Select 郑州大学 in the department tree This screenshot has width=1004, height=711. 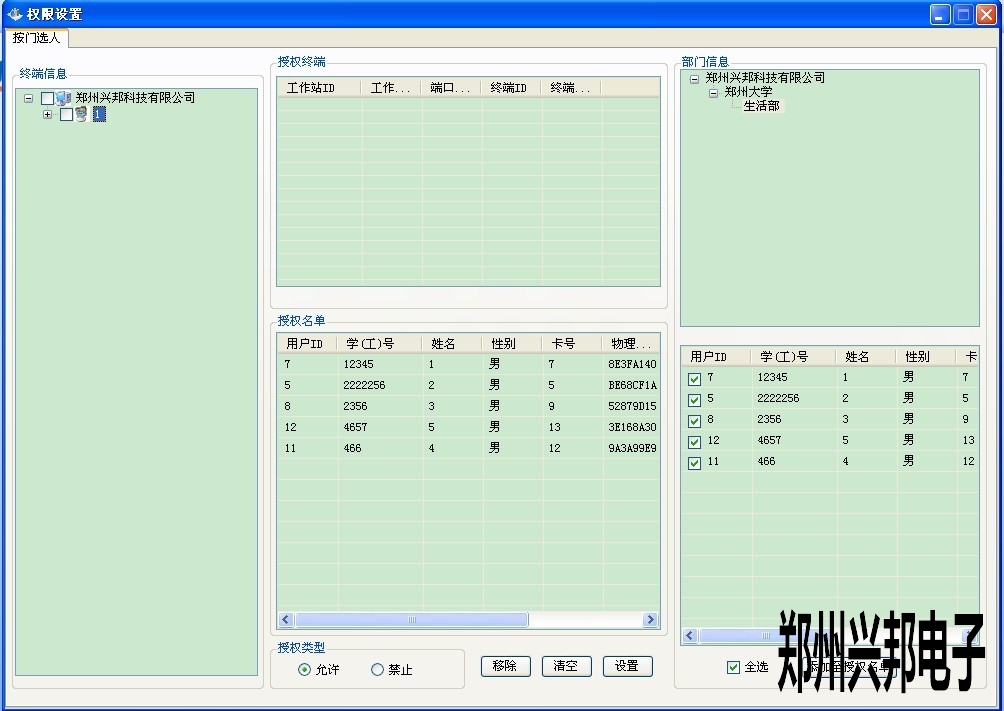coord(748,92)
